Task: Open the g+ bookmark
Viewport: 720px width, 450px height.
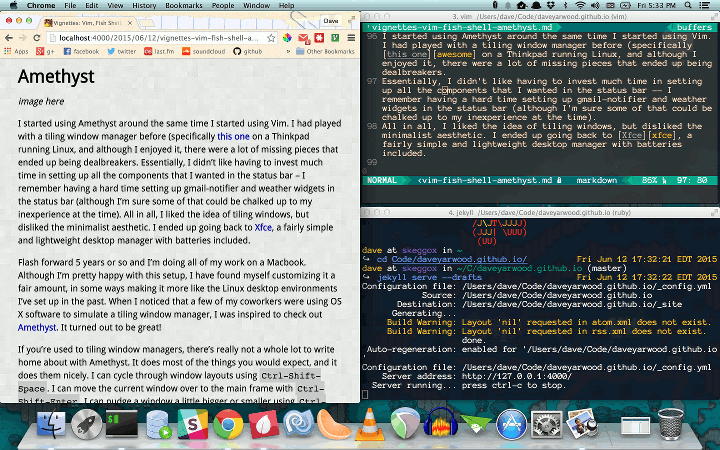Action: (x=45, y=51)
